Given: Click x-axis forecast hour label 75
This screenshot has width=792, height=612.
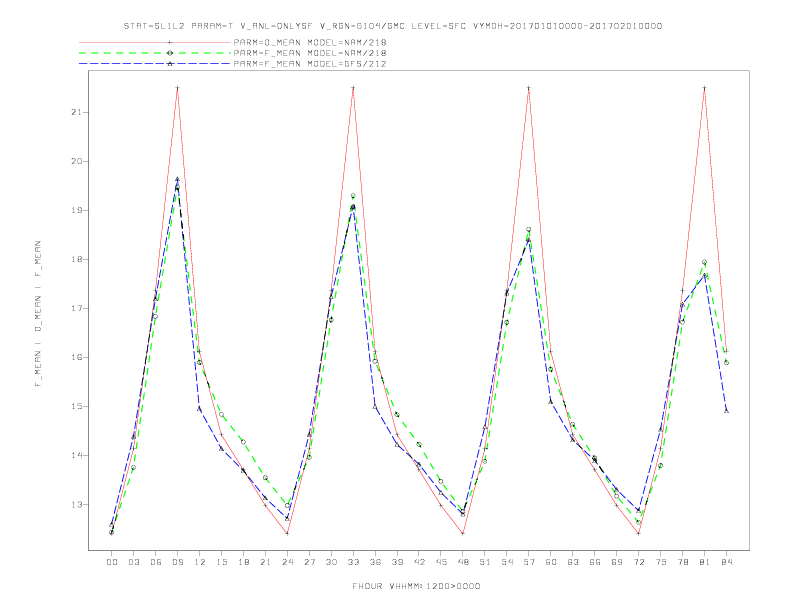Looking at the screenshot, I should pos(661,562).
